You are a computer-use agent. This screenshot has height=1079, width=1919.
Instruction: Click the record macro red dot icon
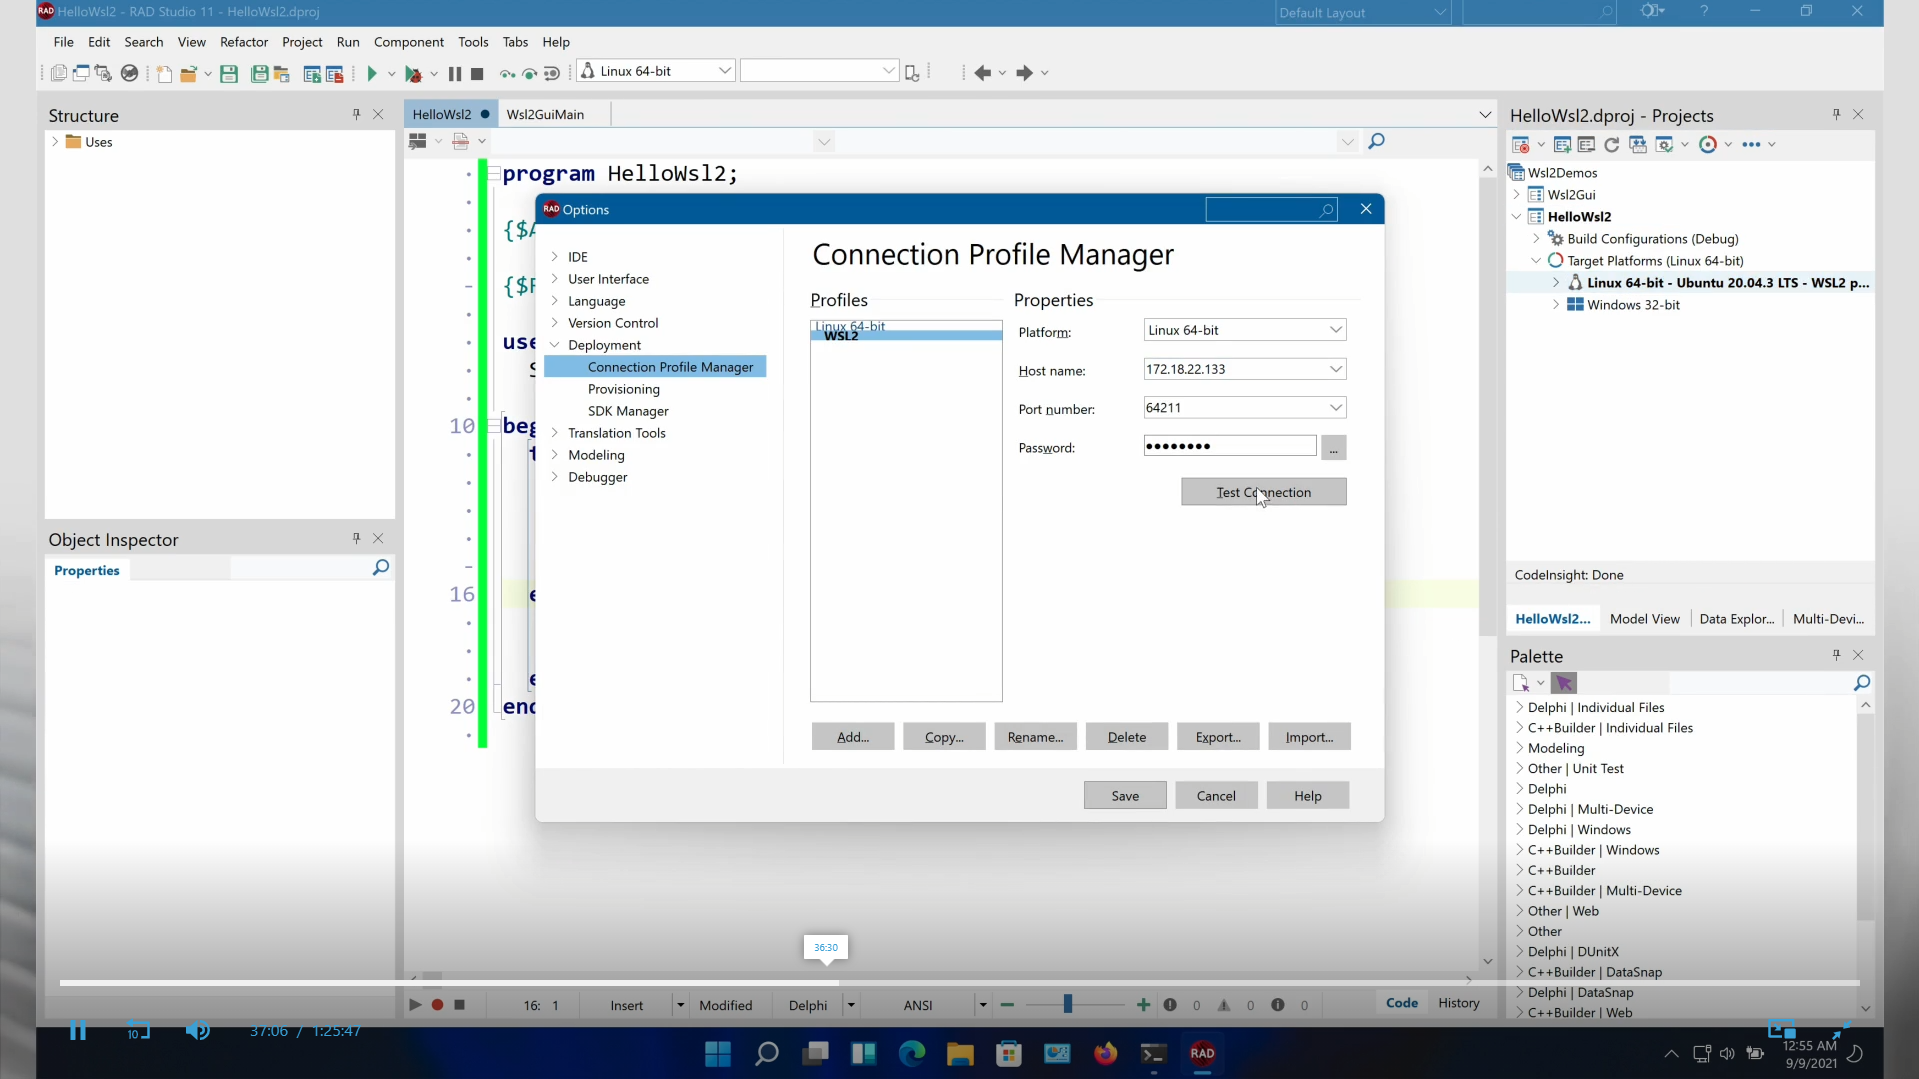(x=437, y=1005)
